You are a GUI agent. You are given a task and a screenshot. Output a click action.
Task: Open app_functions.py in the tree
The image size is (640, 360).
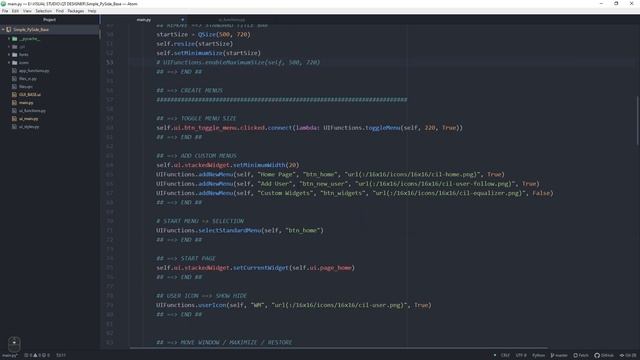(x=34, y=71)
